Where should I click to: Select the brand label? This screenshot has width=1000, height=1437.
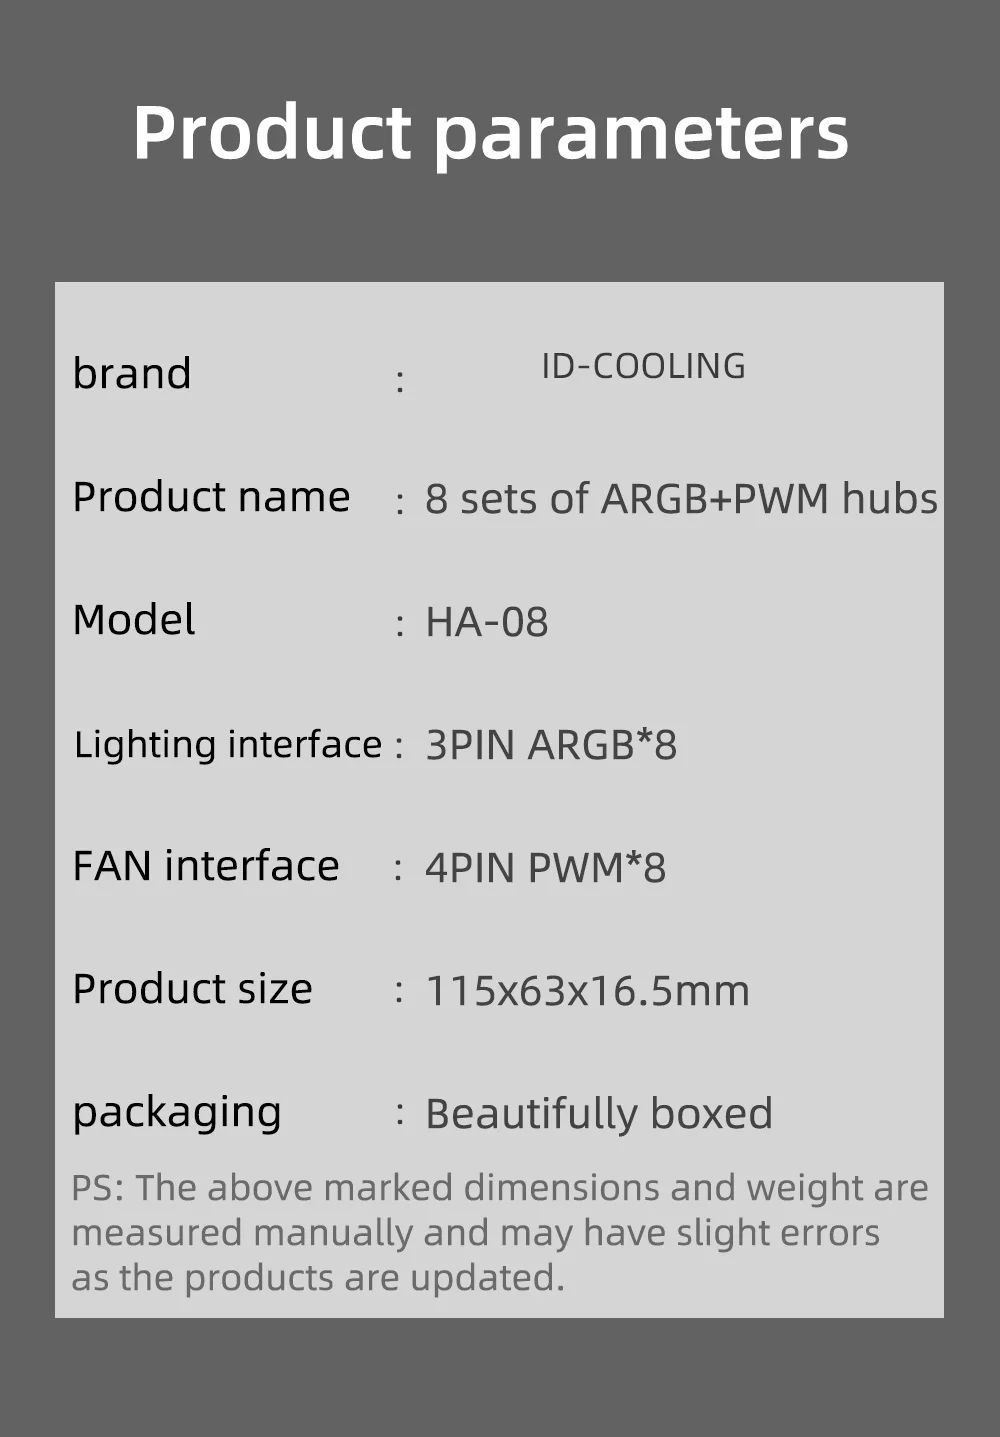coord(132,373)
